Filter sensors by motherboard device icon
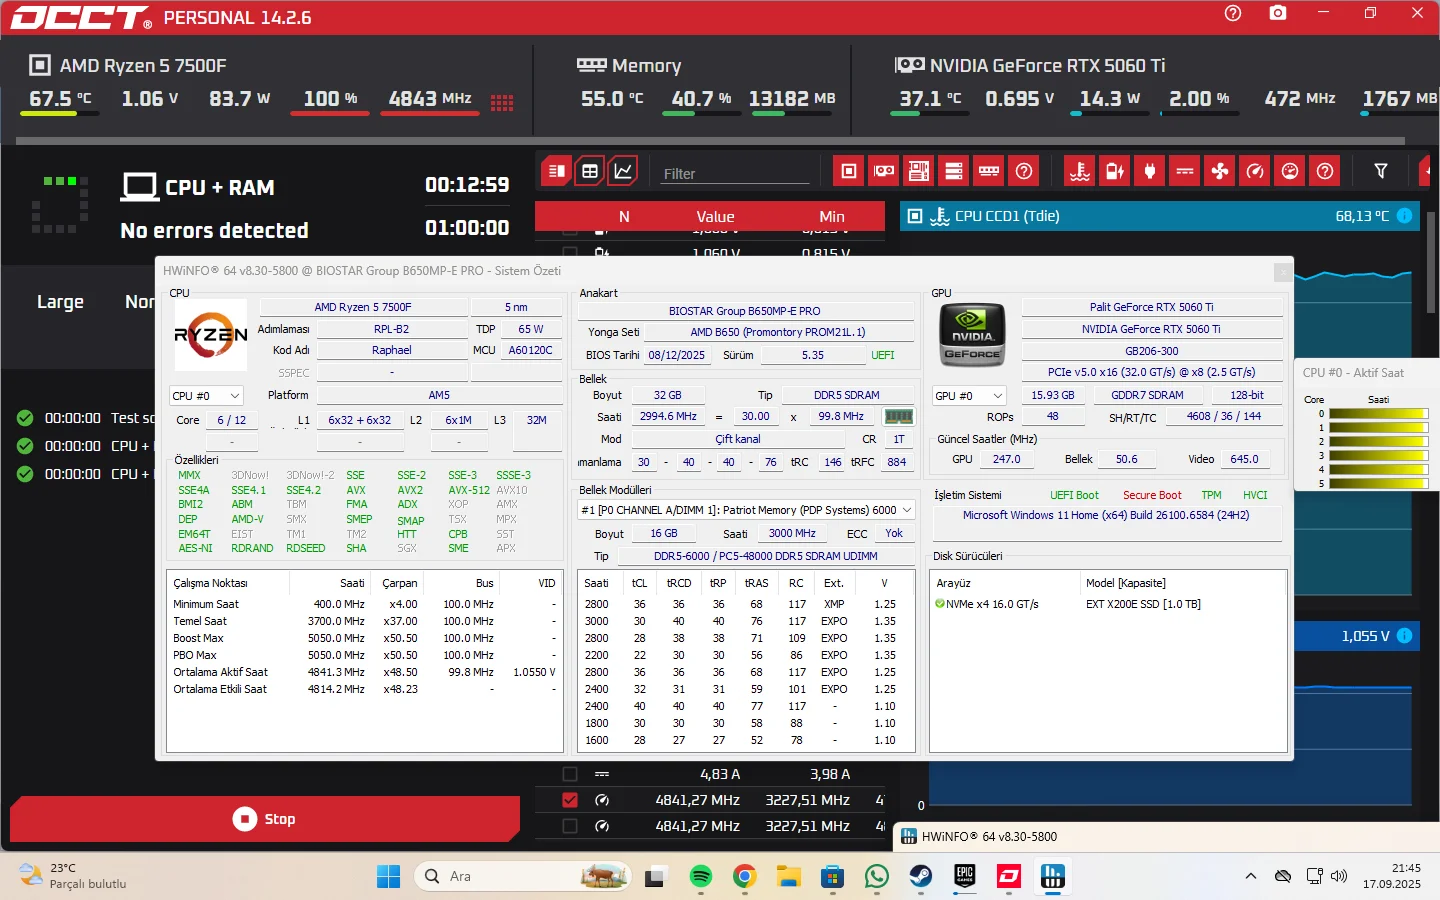The width and height of the screenshot is (1440, 900). pos(919,171)
